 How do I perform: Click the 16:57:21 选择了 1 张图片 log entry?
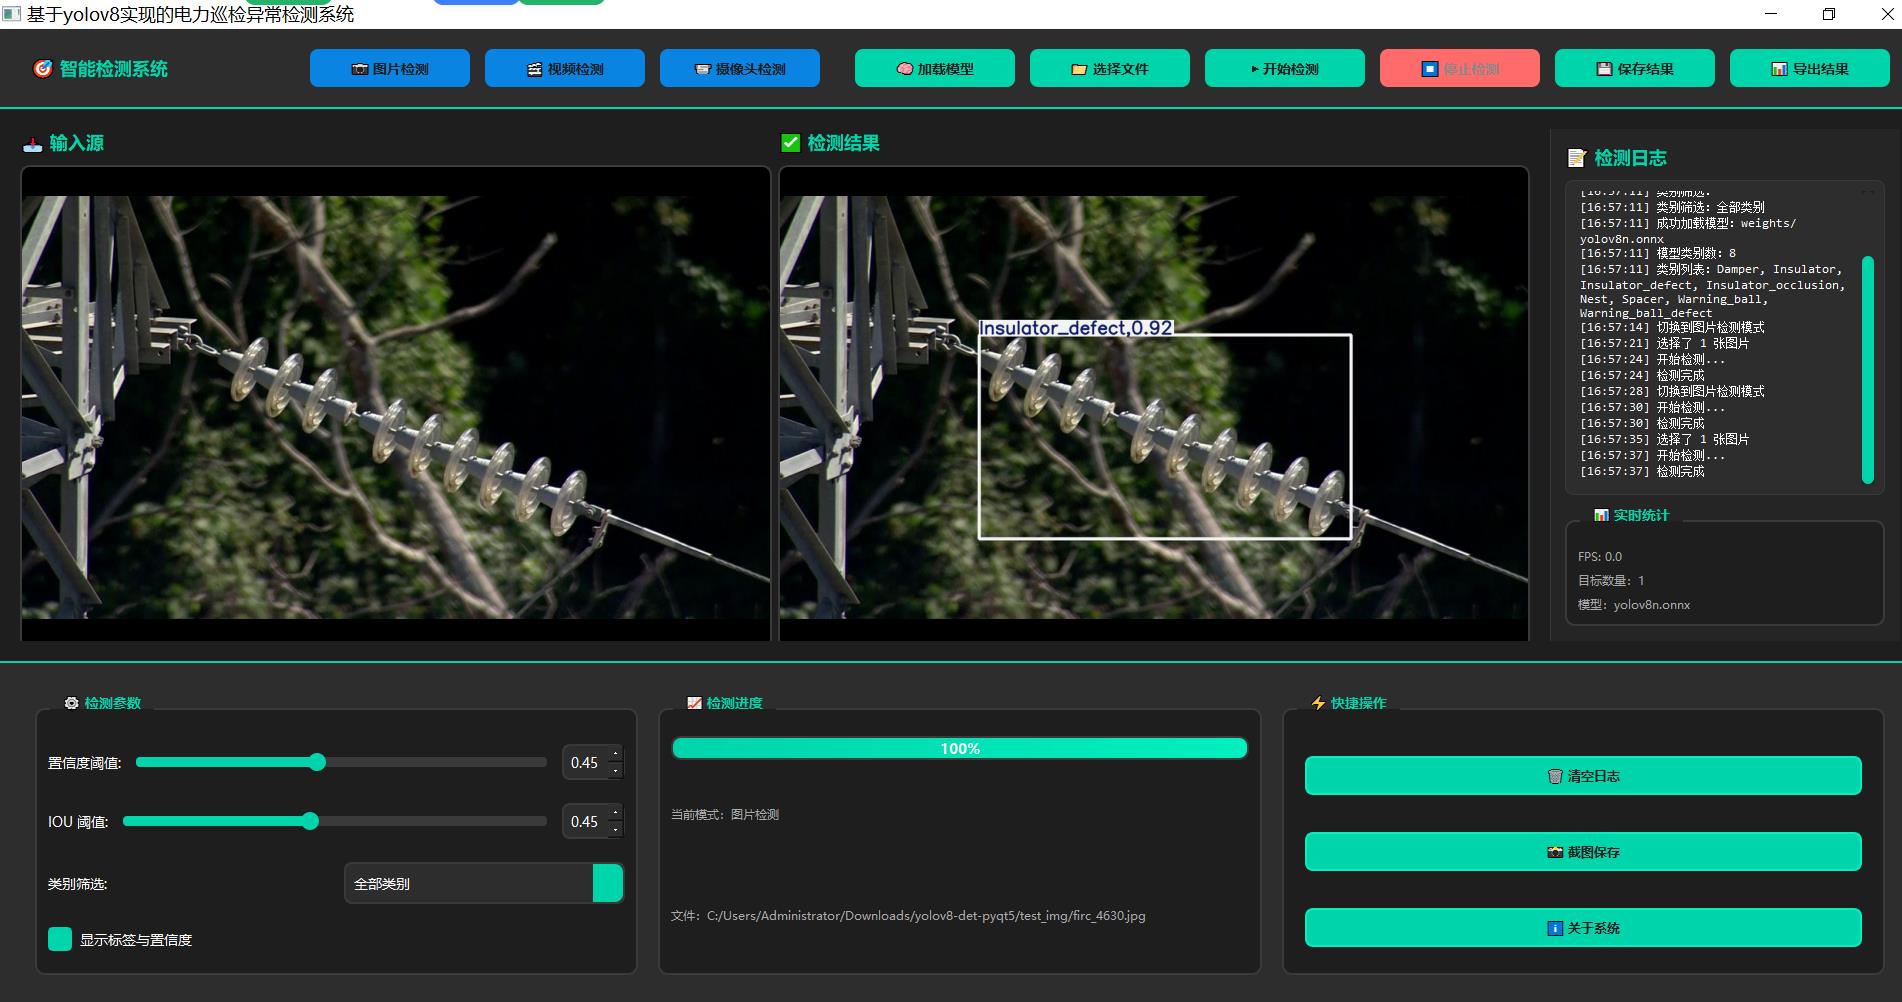coord(1664,344)
